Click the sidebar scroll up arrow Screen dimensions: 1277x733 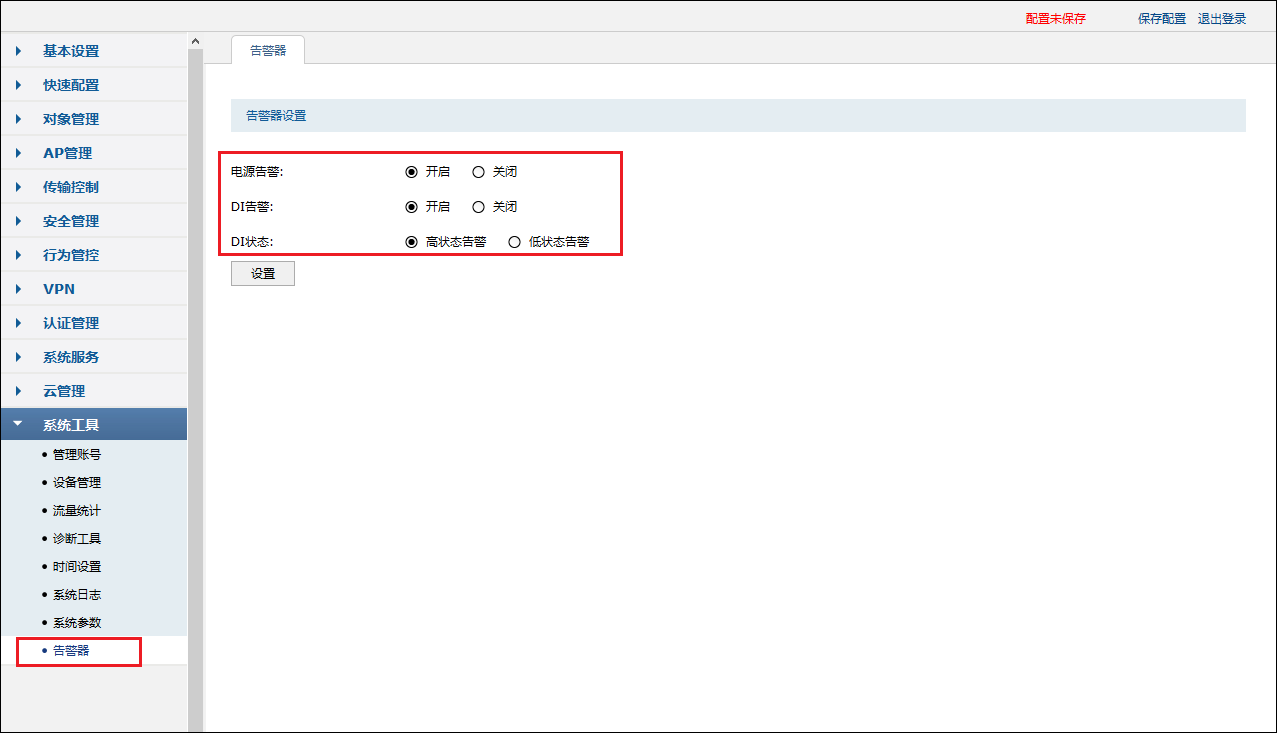point(195,41)
